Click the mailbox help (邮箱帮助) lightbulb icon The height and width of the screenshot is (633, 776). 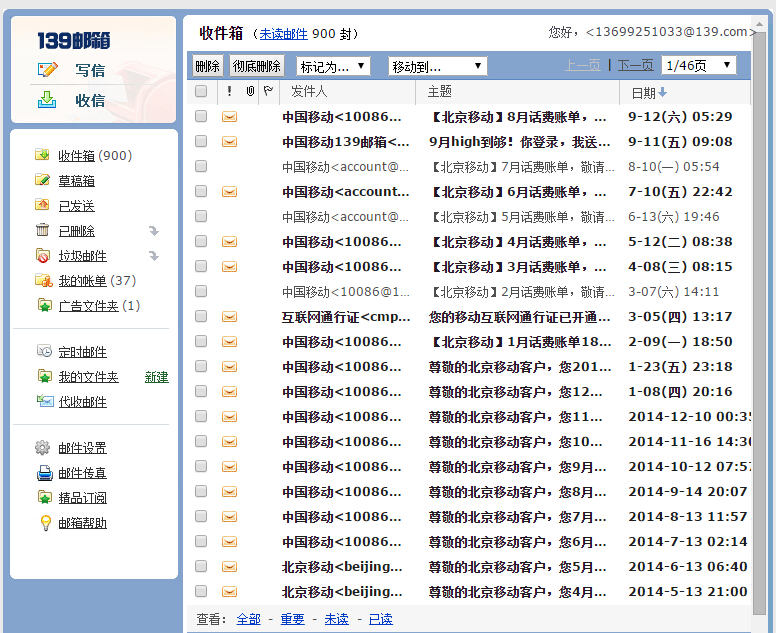[45, 523]
